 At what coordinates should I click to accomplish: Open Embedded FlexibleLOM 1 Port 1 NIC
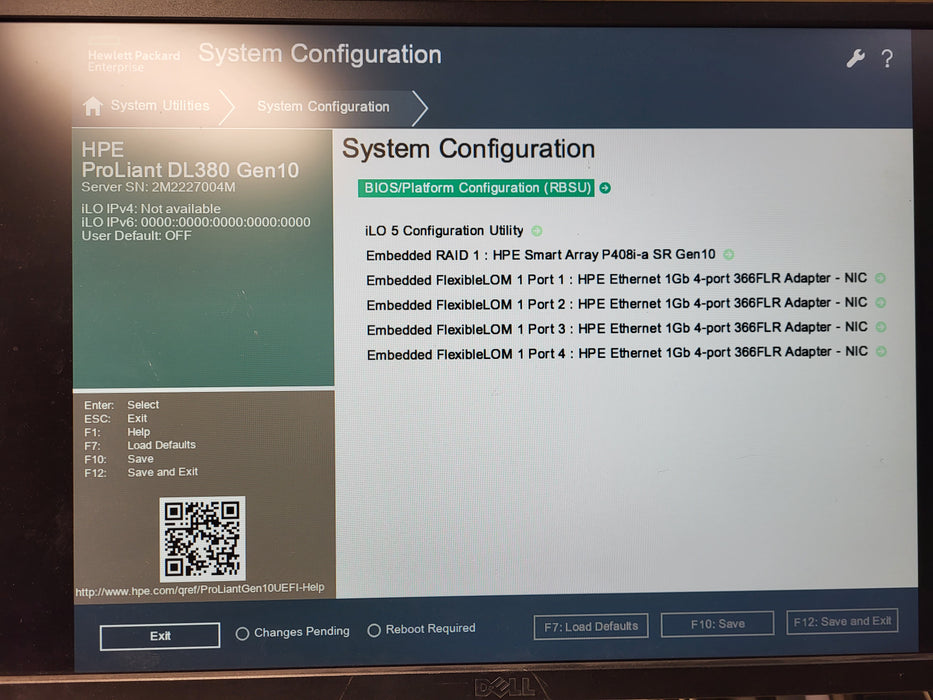(x=616, y=279)
